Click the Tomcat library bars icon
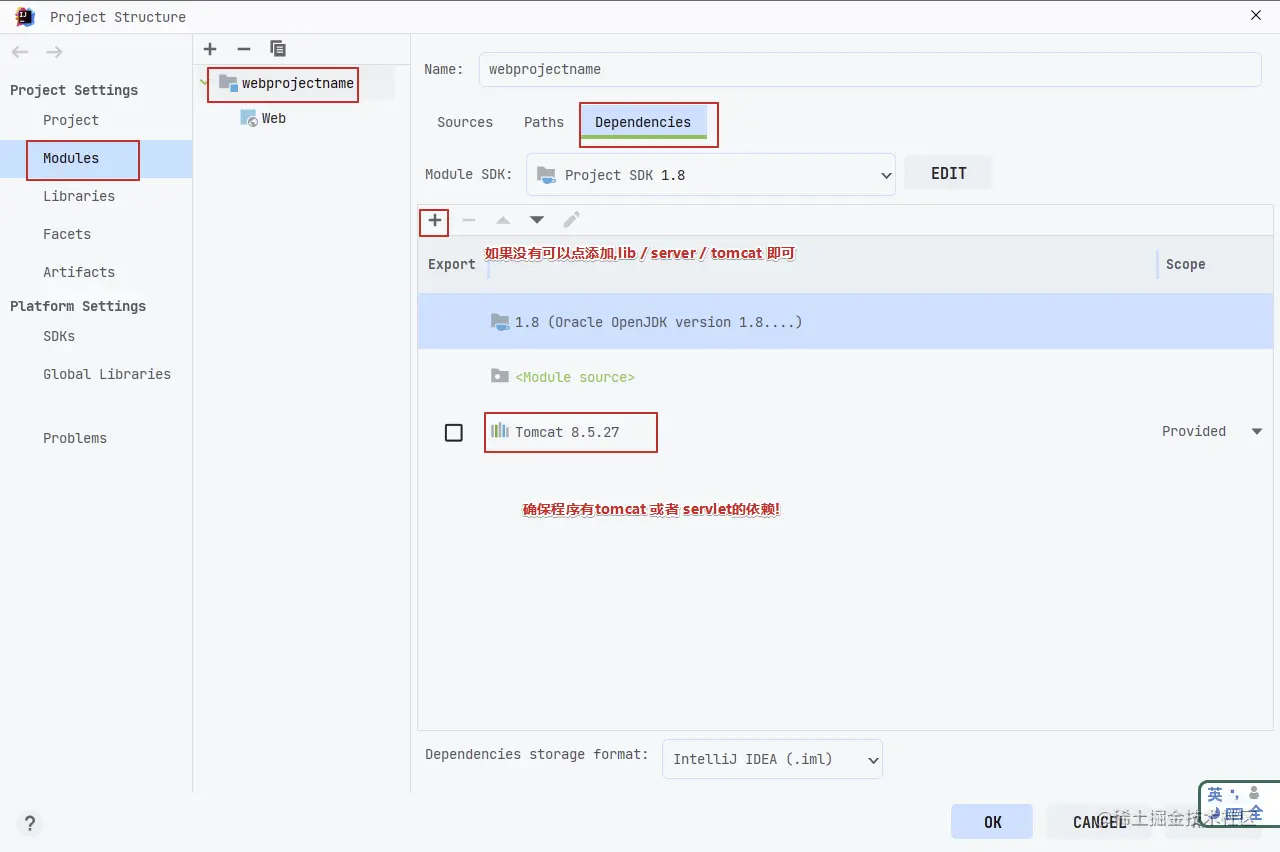The height and width of the screenshot is (852, 1280). [x=500, y=431]
